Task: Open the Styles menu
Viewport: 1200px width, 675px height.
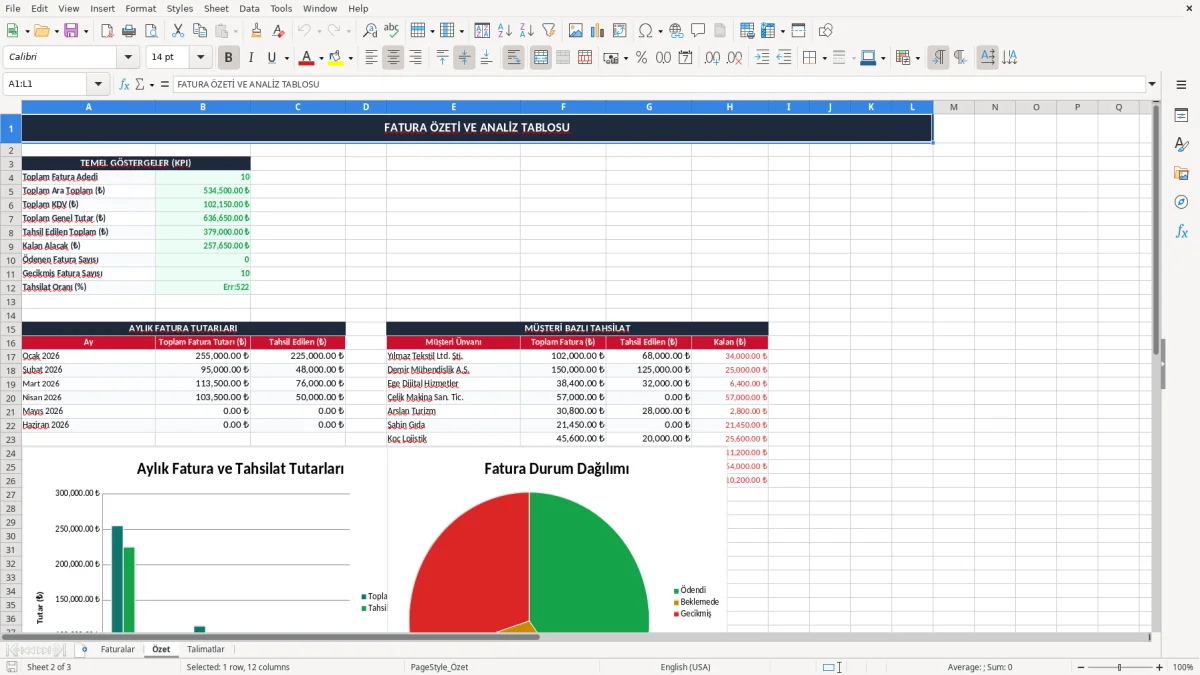Action: 180,8
